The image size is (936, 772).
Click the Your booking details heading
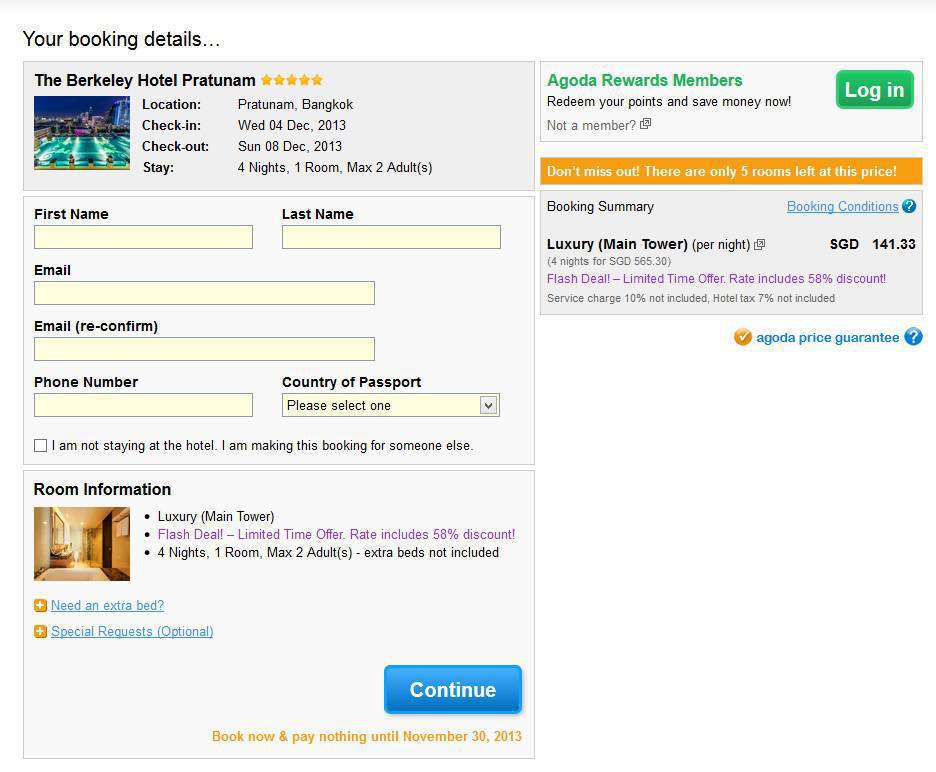pyautogui.click(x=121, y=39)
